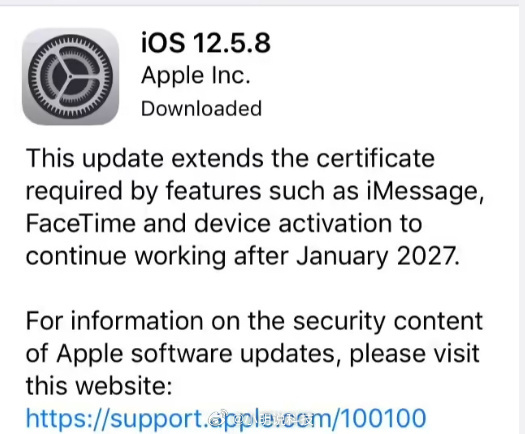
Task: Click the Downloaded status text
Action: (x=201, y=108)
